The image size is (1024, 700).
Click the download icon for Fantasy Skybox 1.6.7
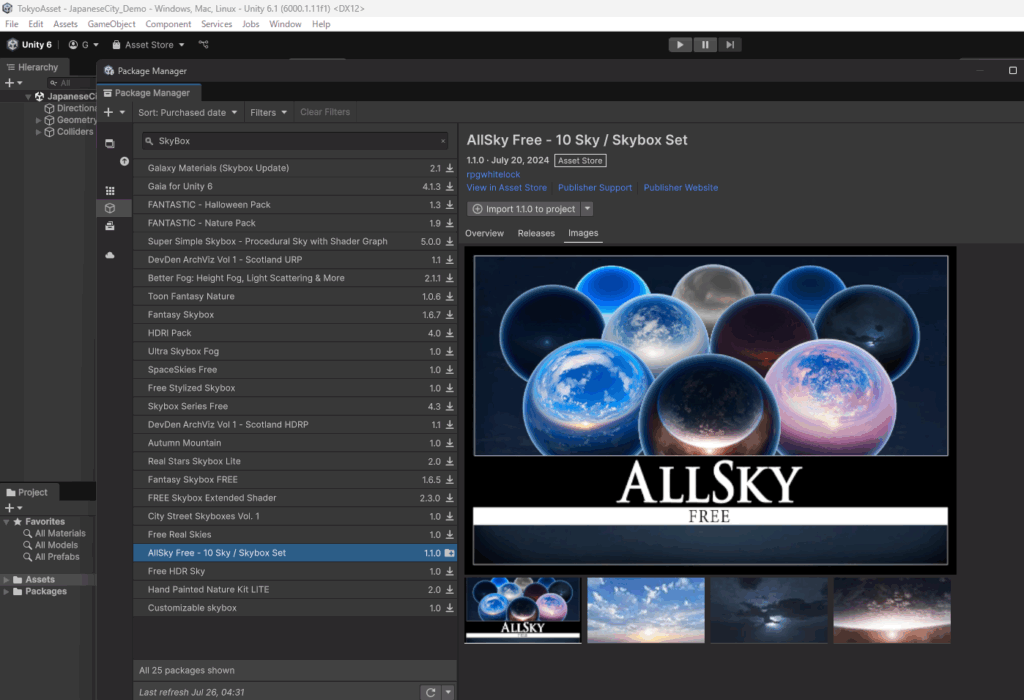click(449, 315)
